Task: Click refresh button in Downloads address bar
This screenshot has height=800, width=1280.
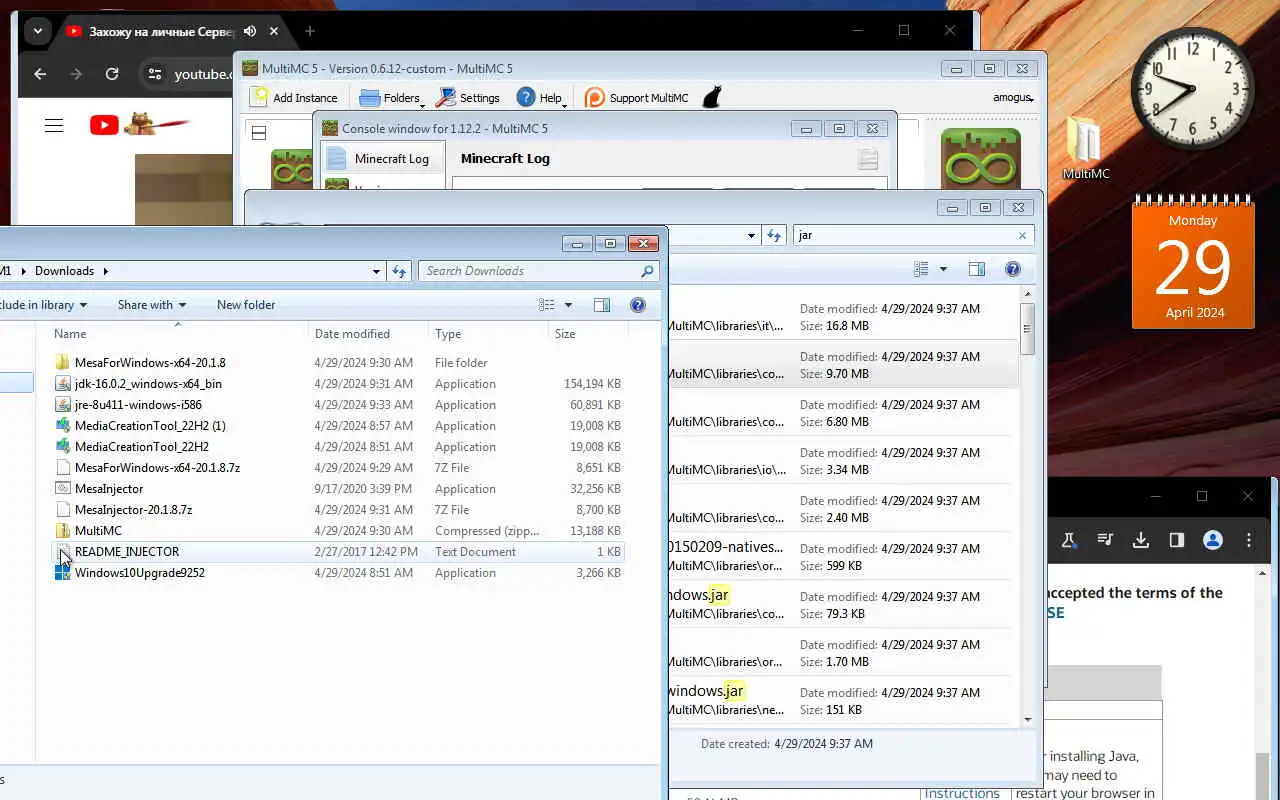Action: tap(400, 271)
